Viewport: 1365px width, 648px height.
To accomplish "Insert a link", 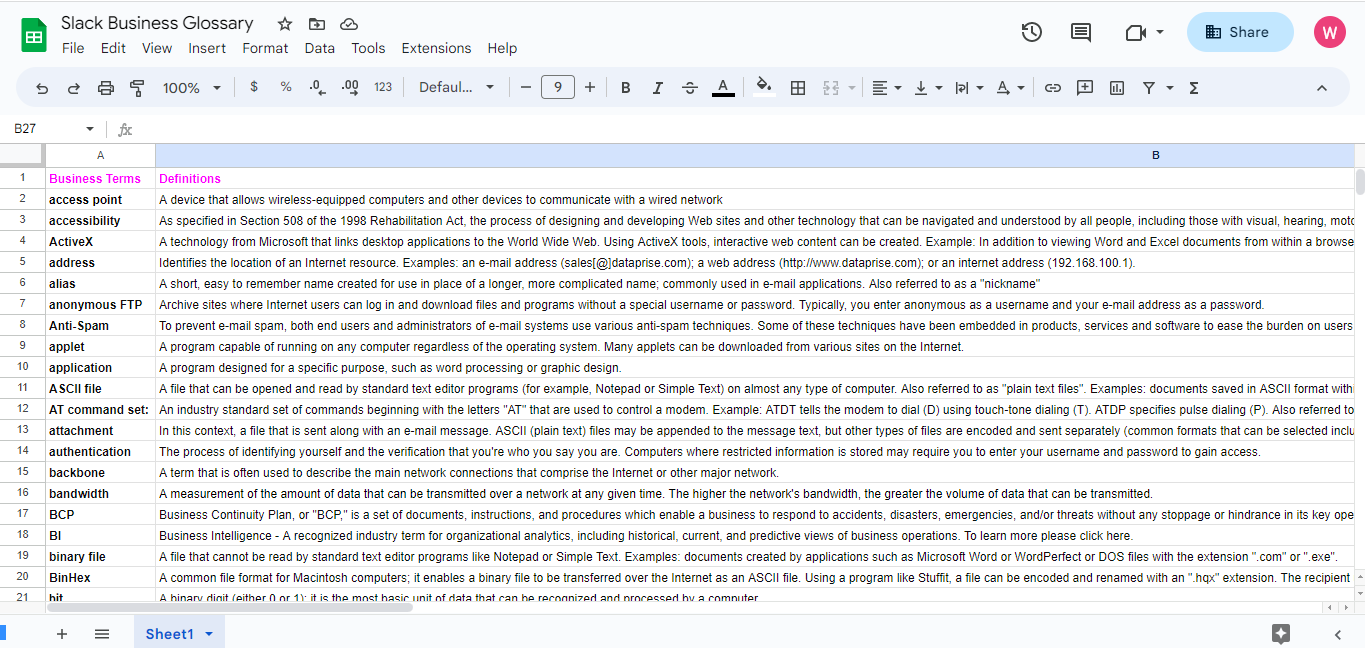I will click(1052, 88).
